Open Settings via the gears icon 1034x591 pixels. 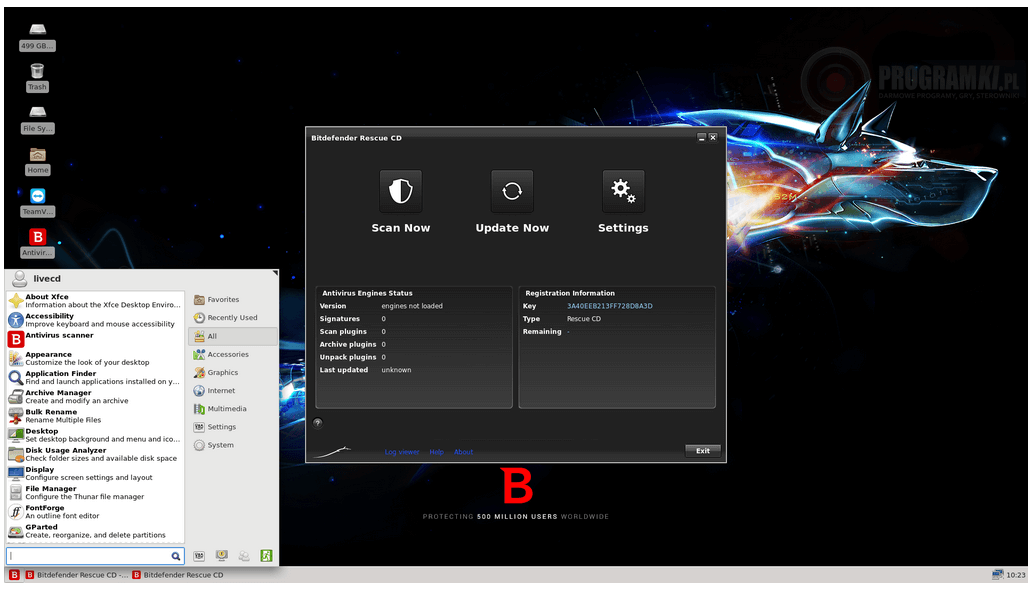[x=623, y=191]
